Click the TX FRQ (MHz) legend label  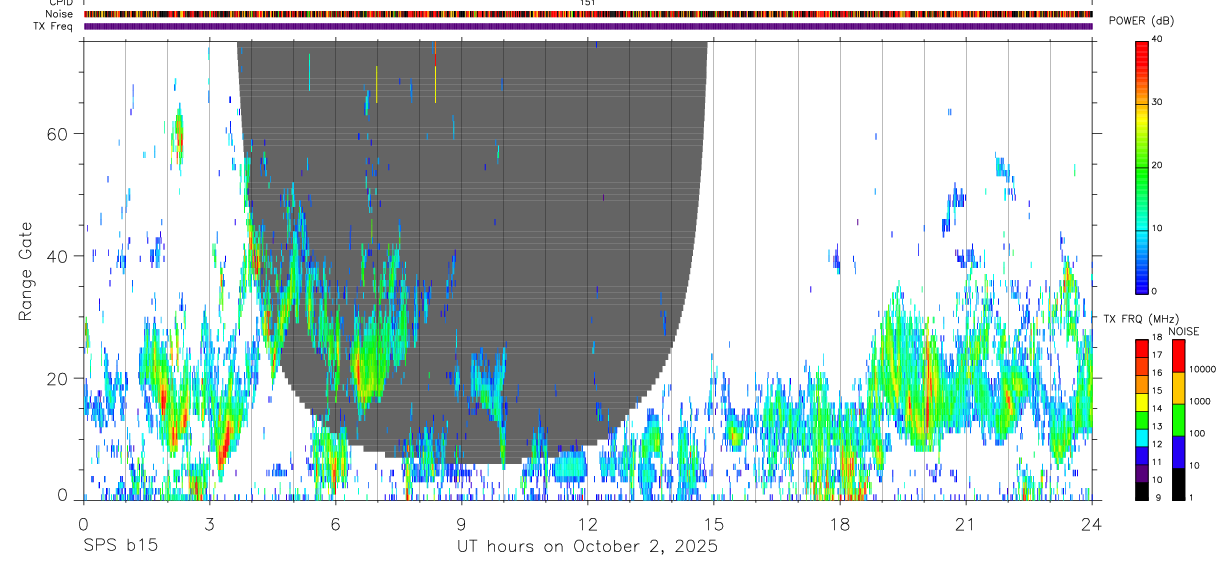point(1139,319)
